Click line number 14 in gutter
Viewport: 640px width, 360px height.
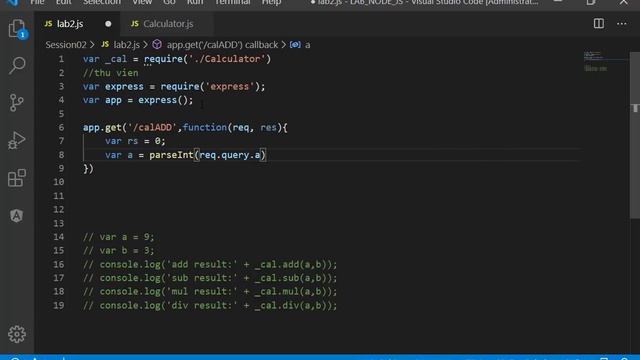[x=58, y=237]
